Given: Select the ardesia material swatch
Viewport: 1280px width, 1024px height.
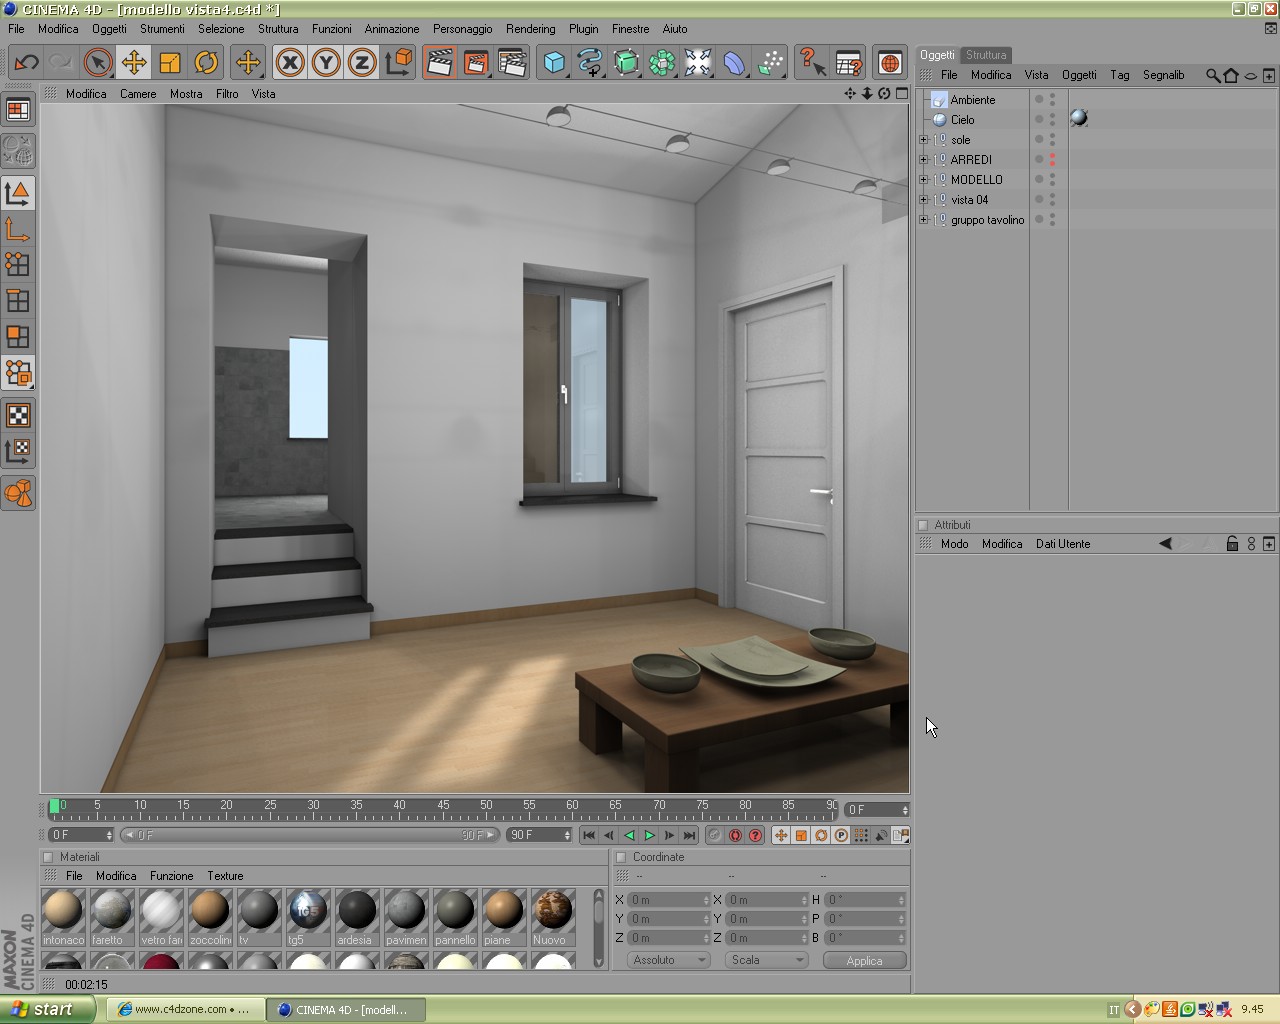Looking at the screenshot, I should click(x=357, y=917).
